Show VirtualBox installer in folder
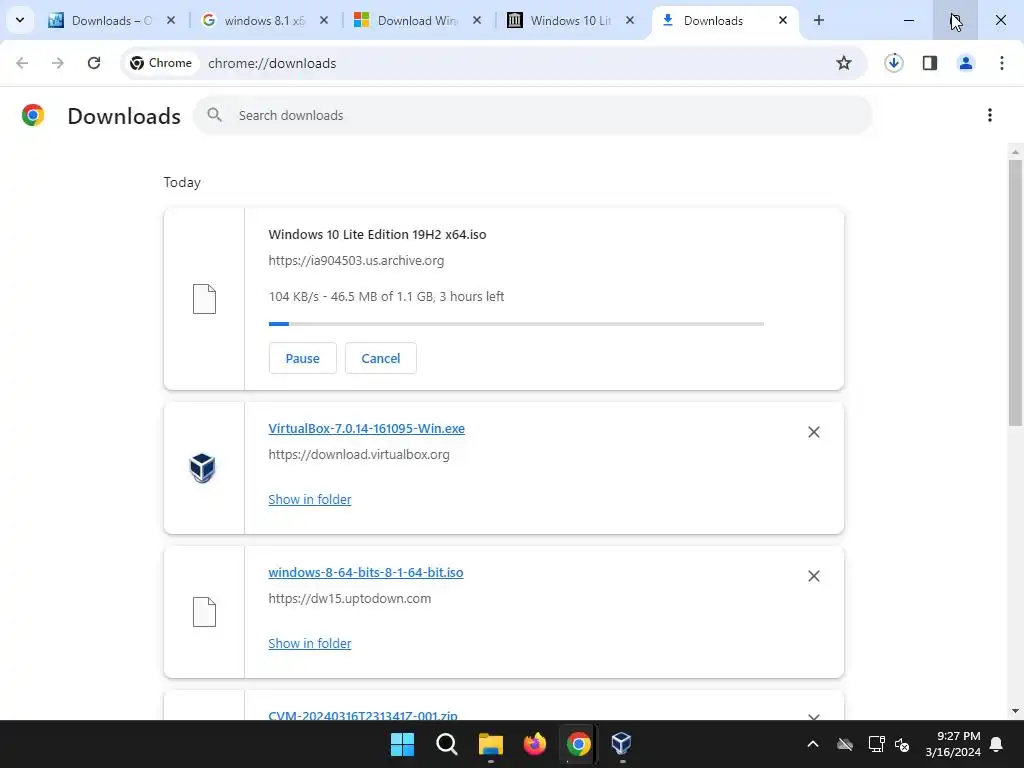 310,499
